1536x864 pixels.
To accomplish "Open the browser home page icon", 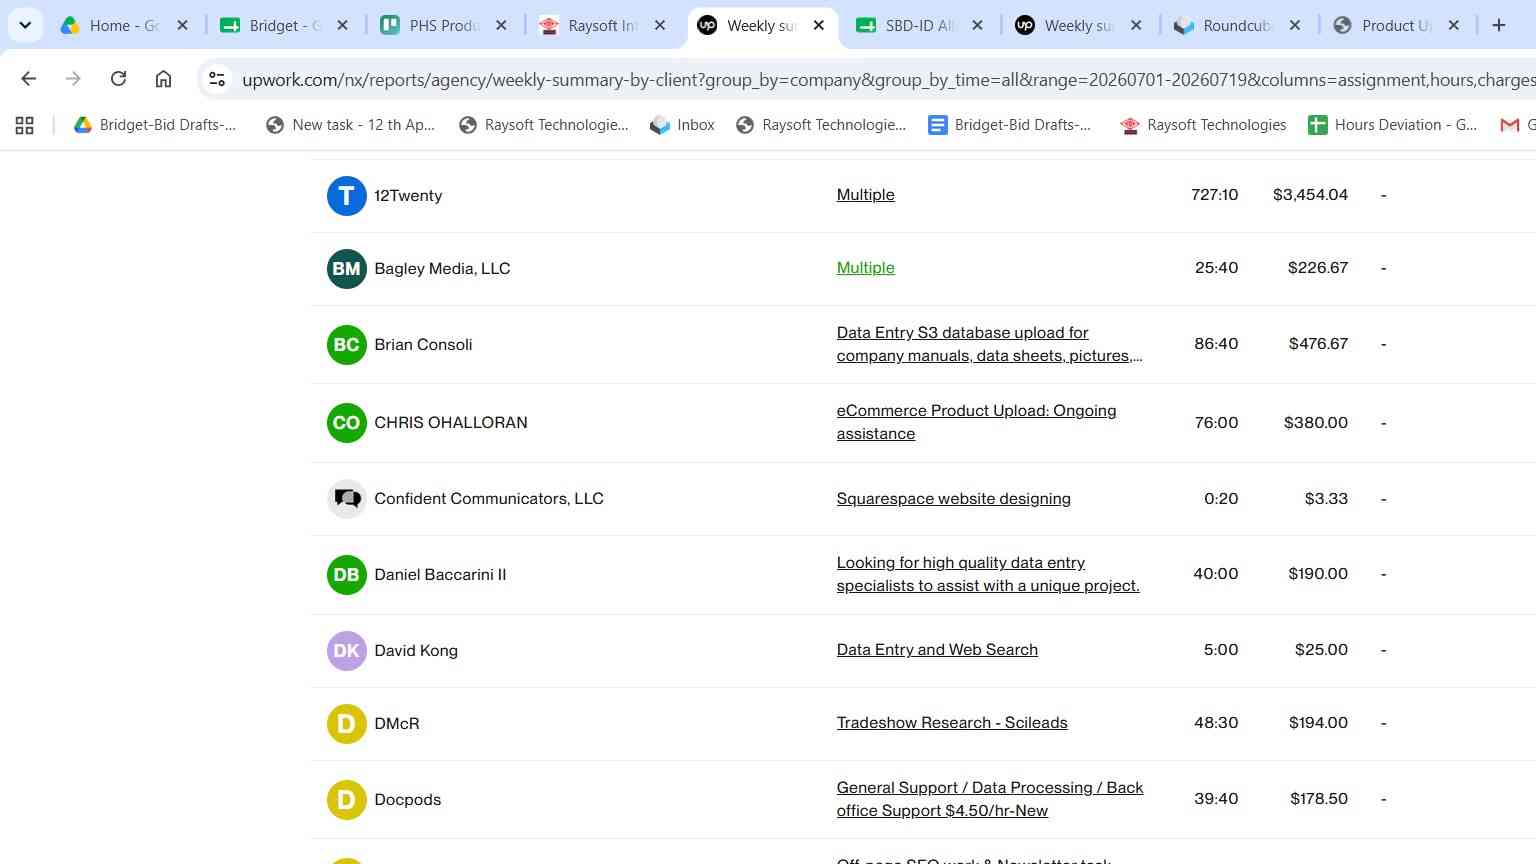I will [x=163, y=79].
